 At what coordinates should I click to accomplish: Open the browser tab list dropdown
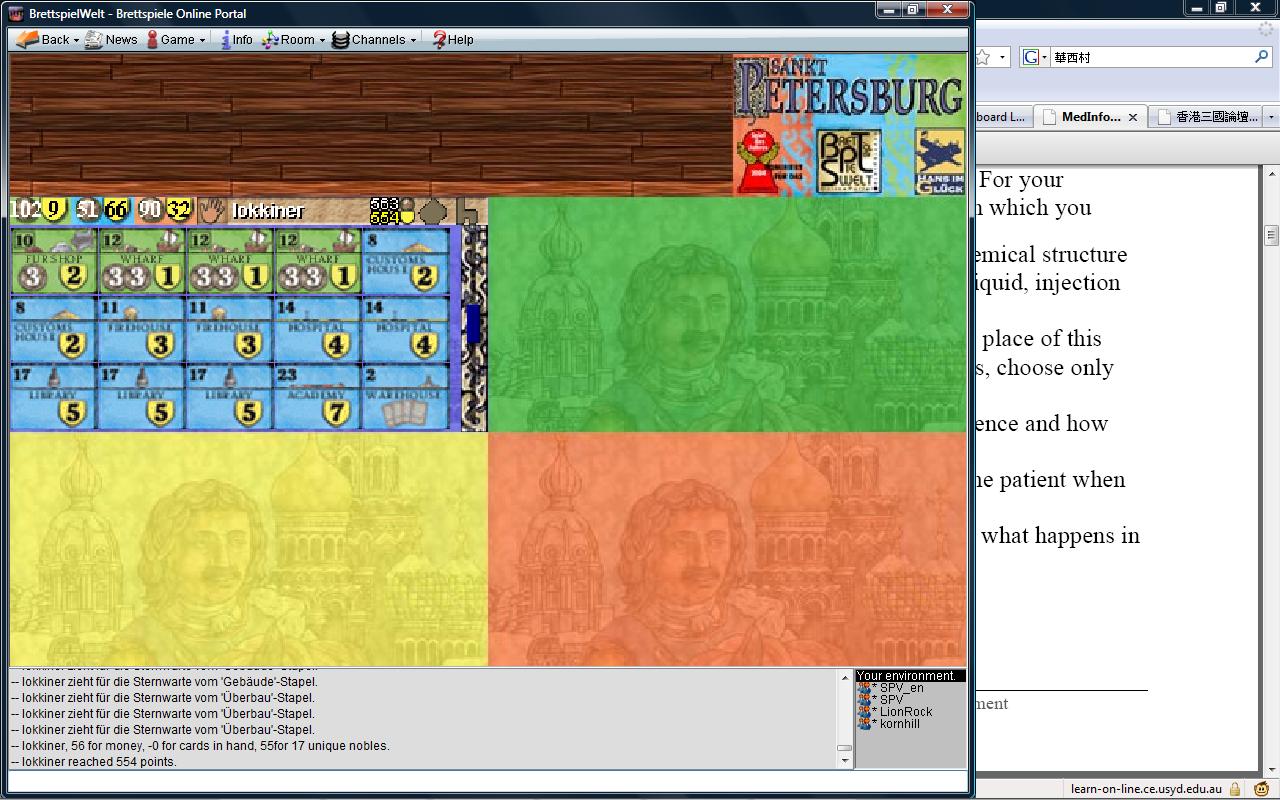1271,117
